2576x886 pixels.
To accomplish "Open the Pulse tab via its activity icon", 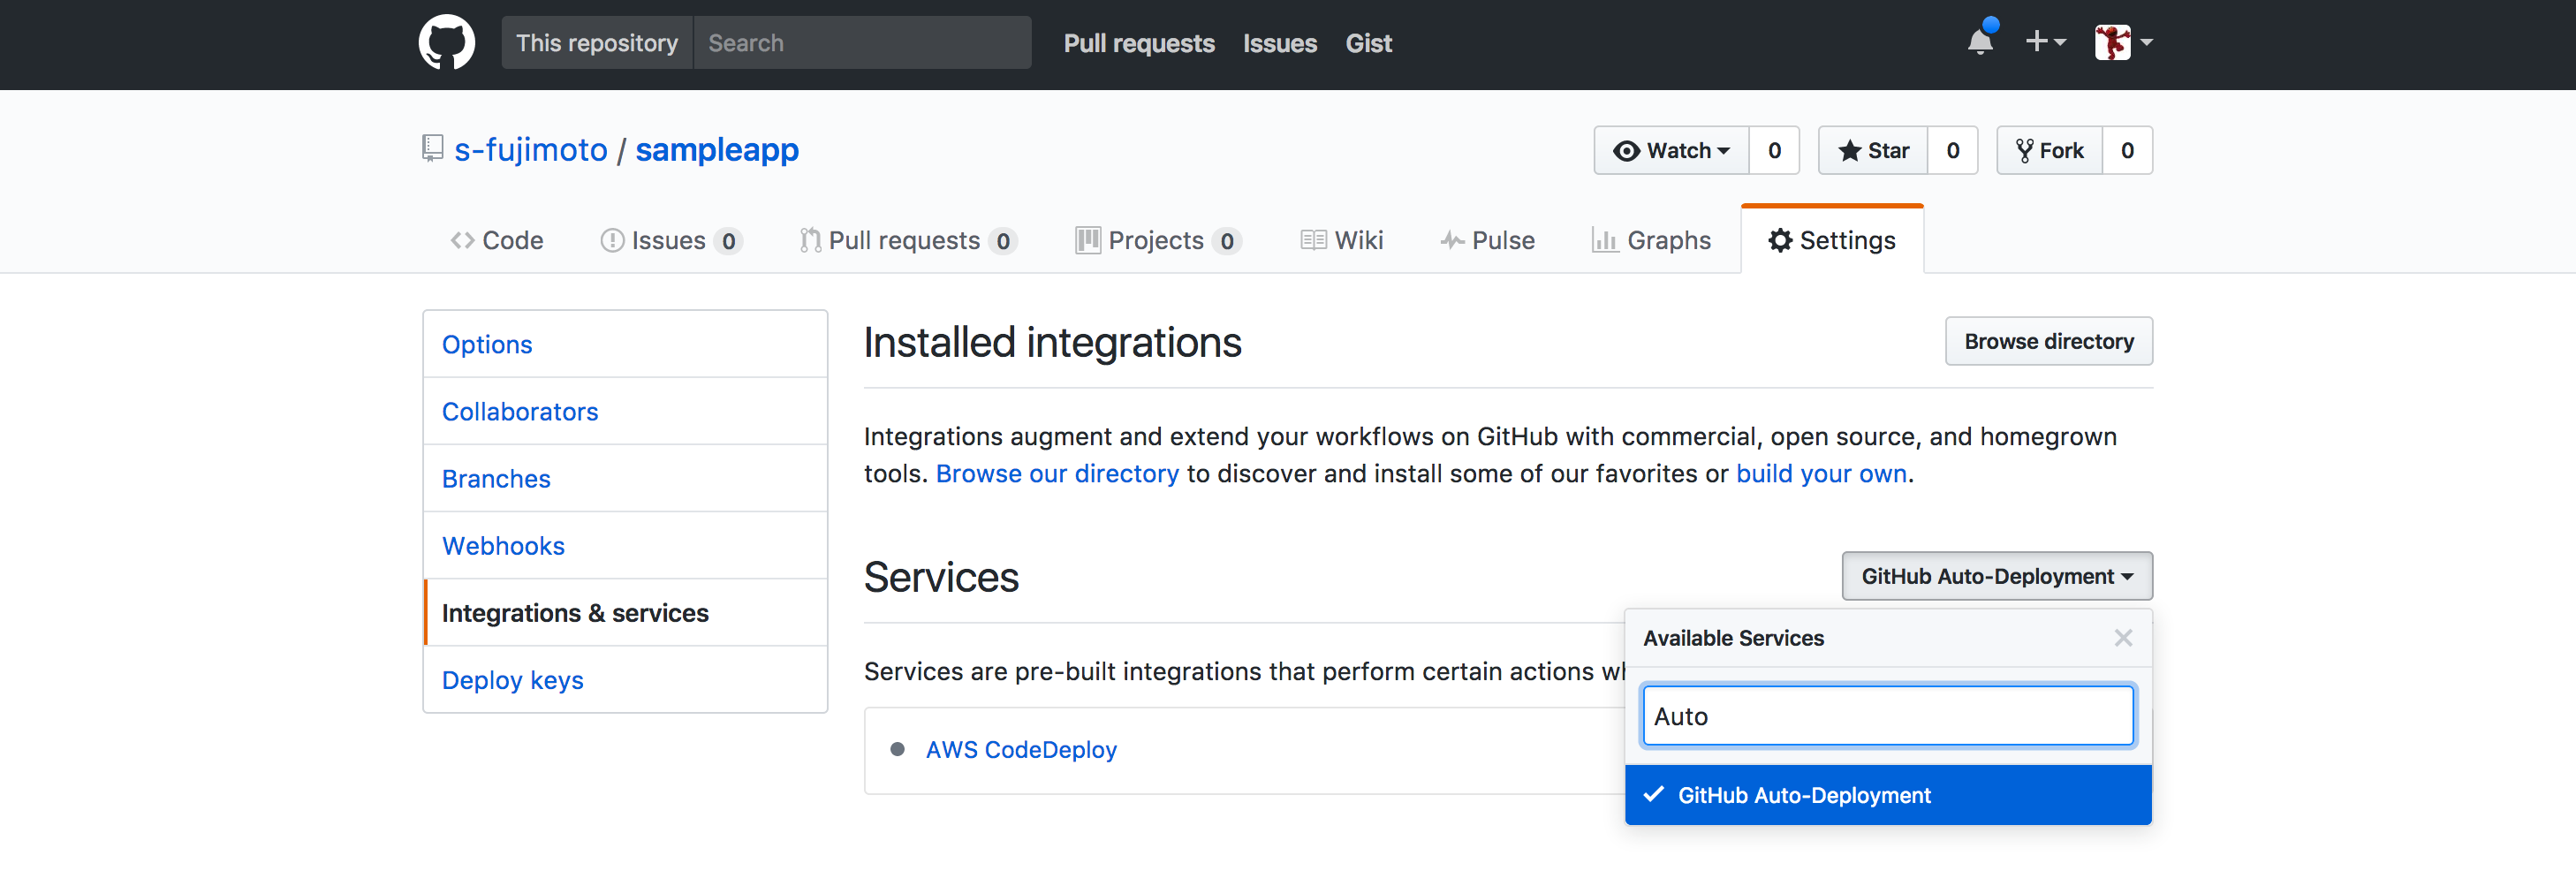I will 1452,239.
